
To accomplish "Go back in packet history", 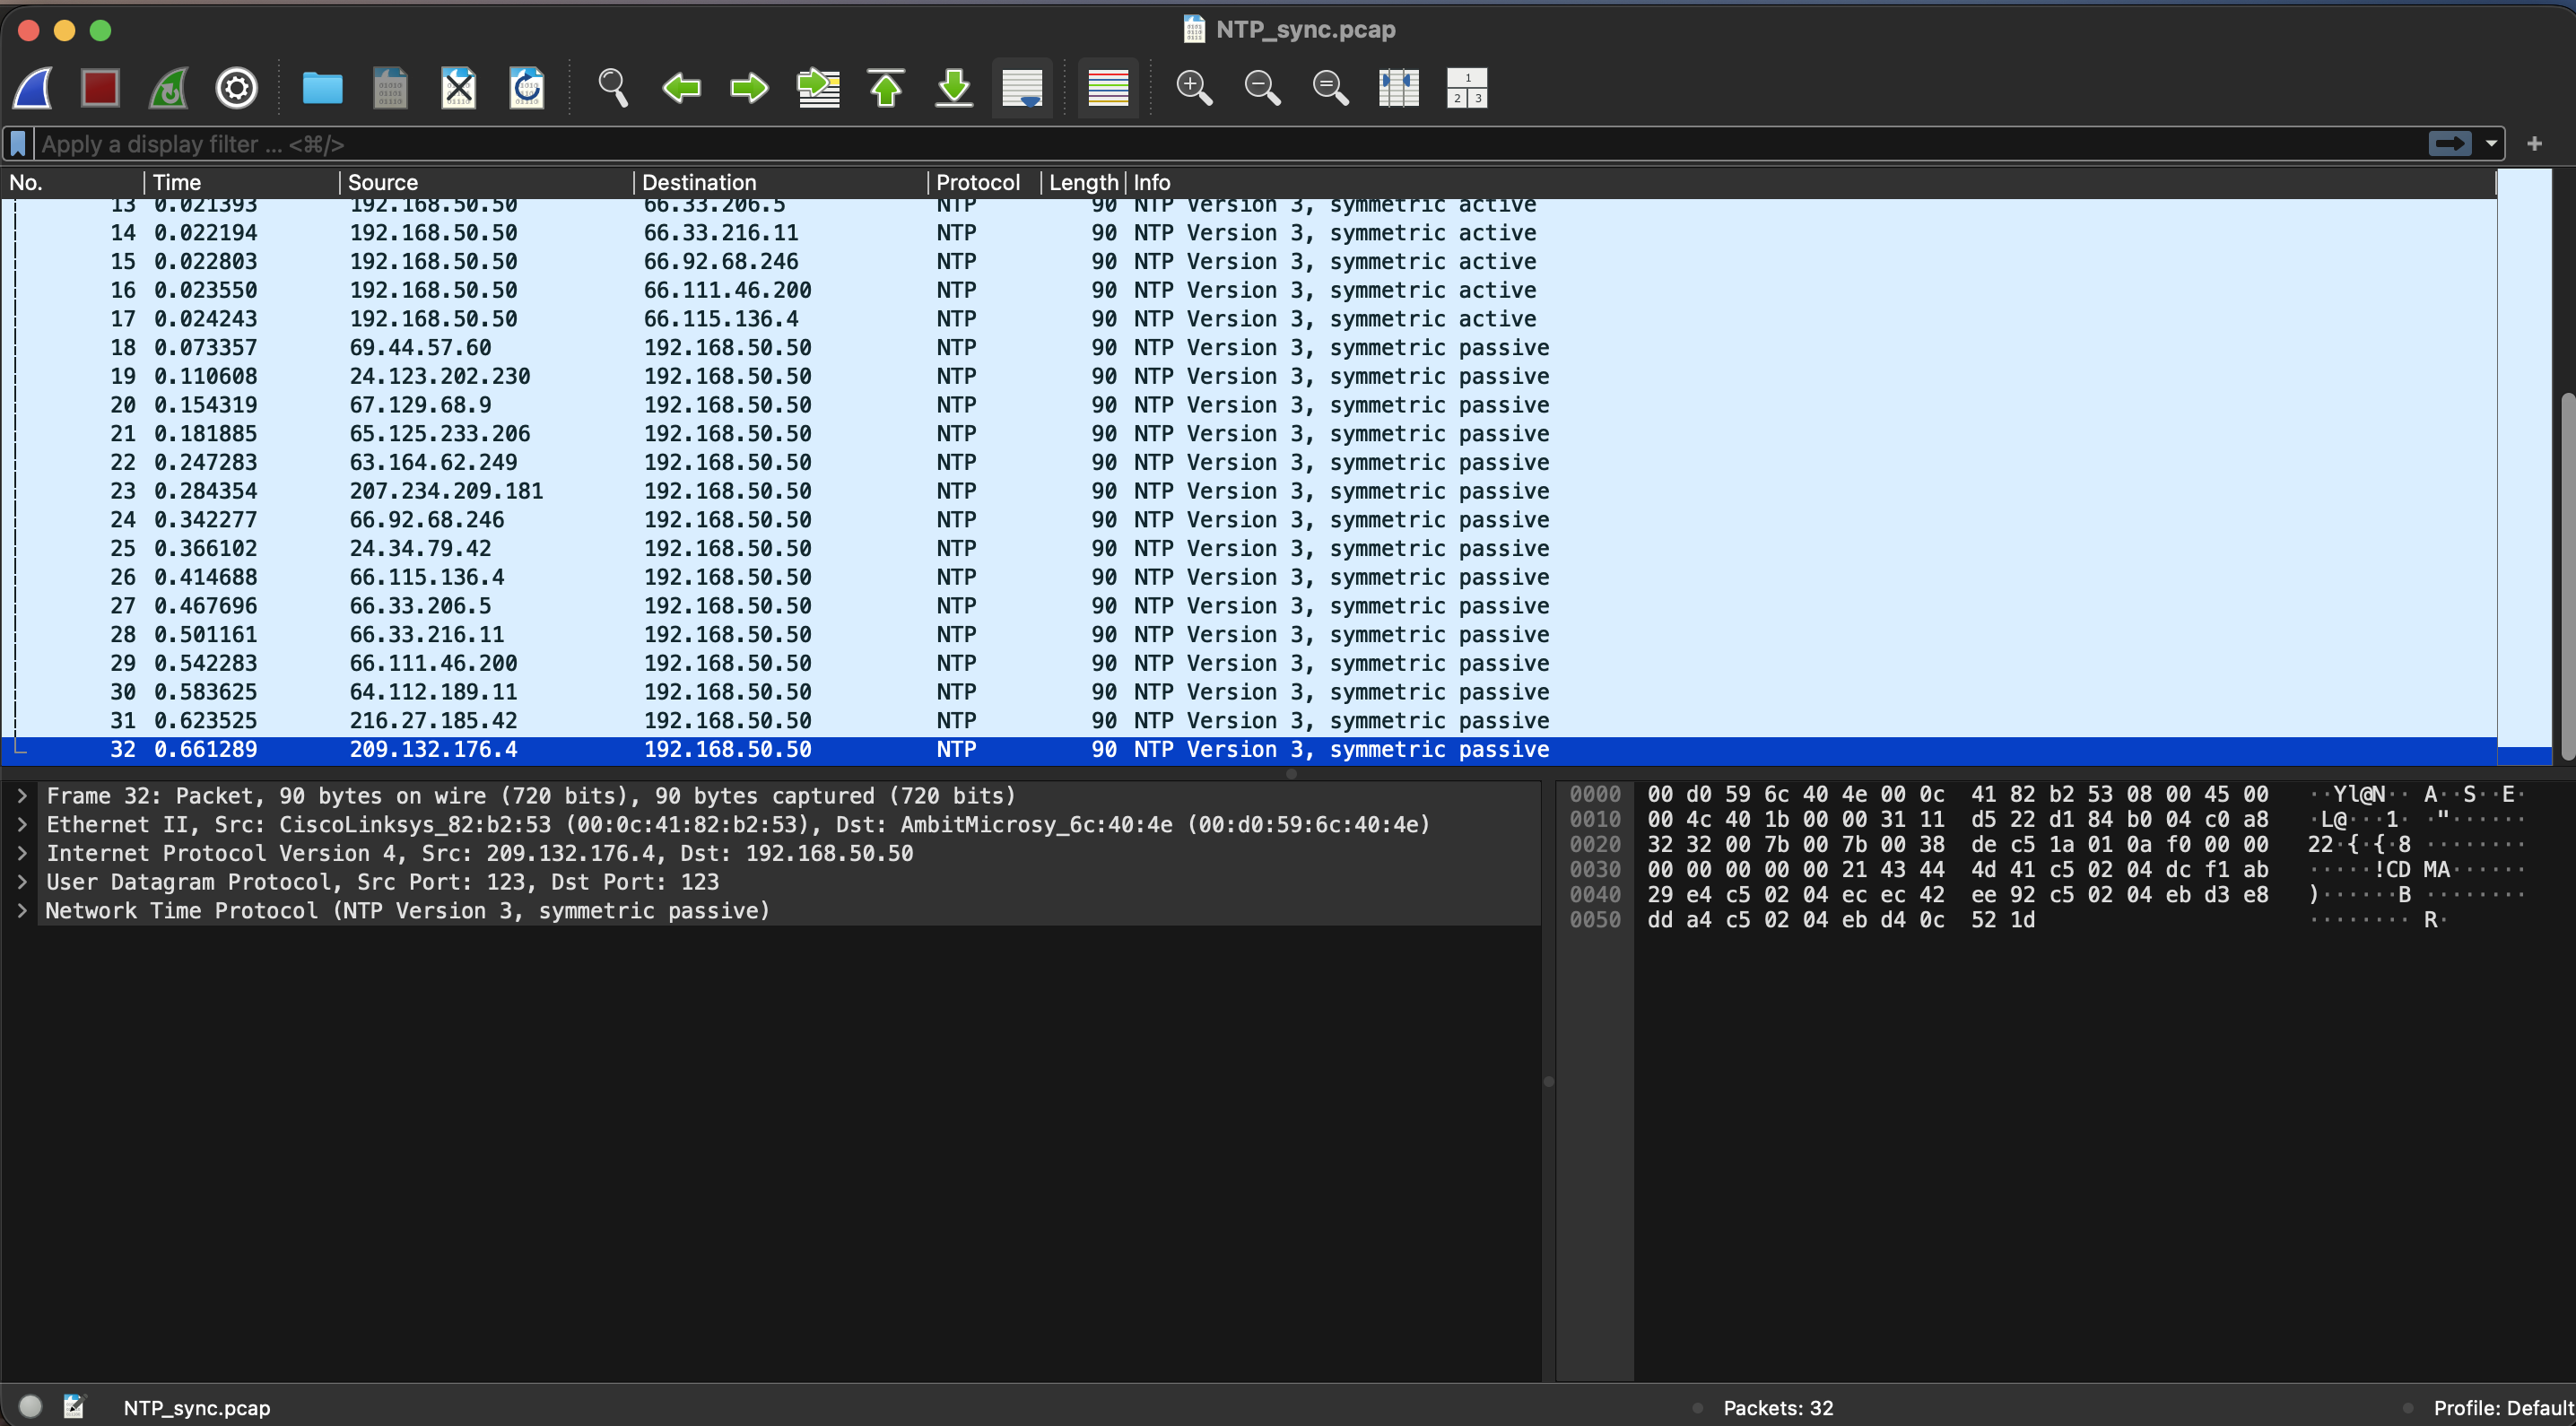I will coord(681,88).
